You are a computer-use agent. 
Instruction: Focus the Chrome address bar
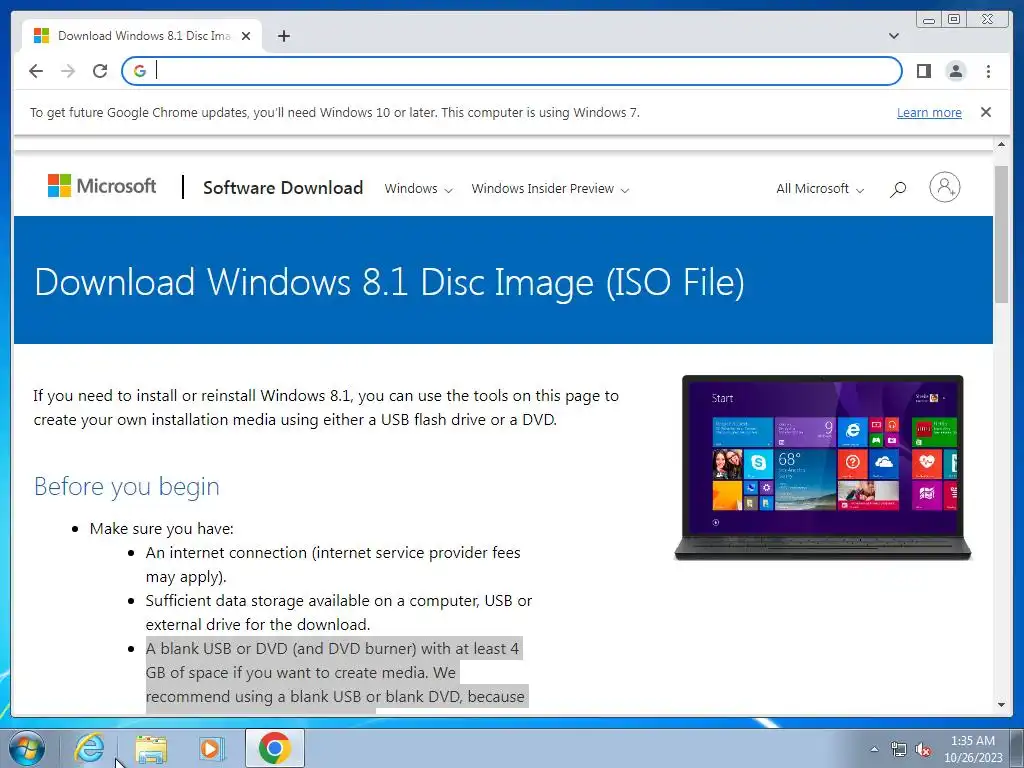511,71
